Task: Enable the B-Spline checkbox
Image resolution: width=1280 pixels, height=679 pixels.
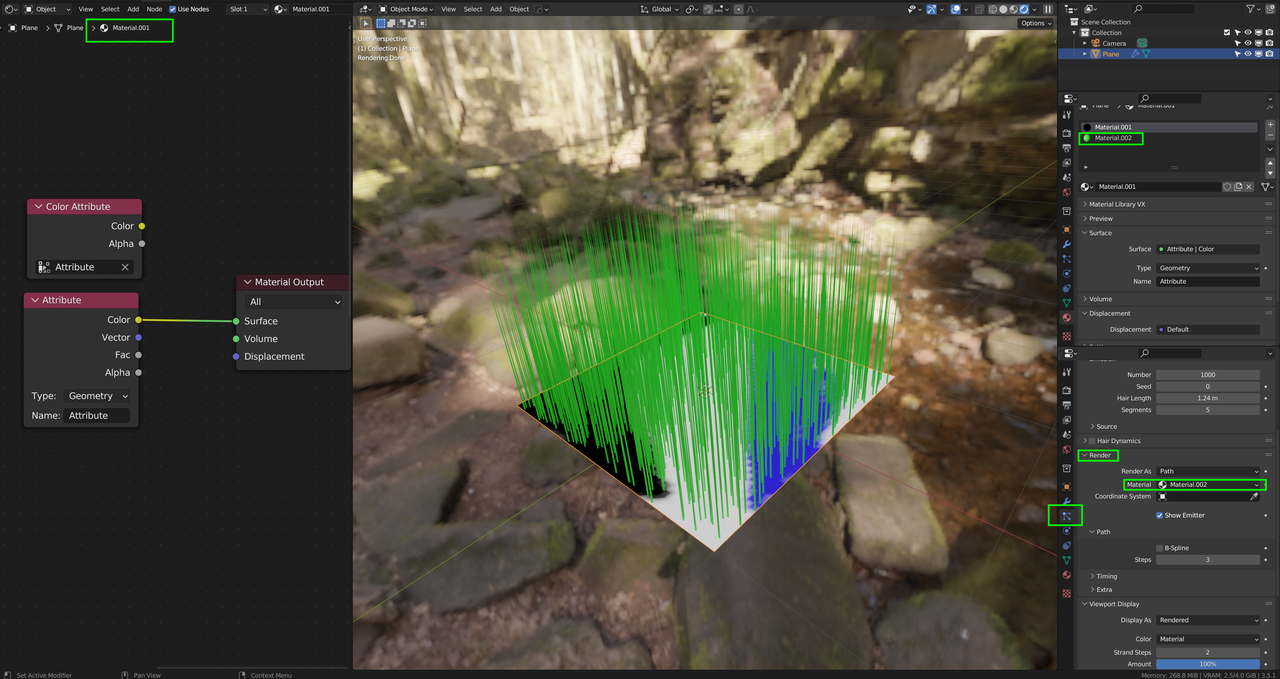Action: pos(1160,548)
